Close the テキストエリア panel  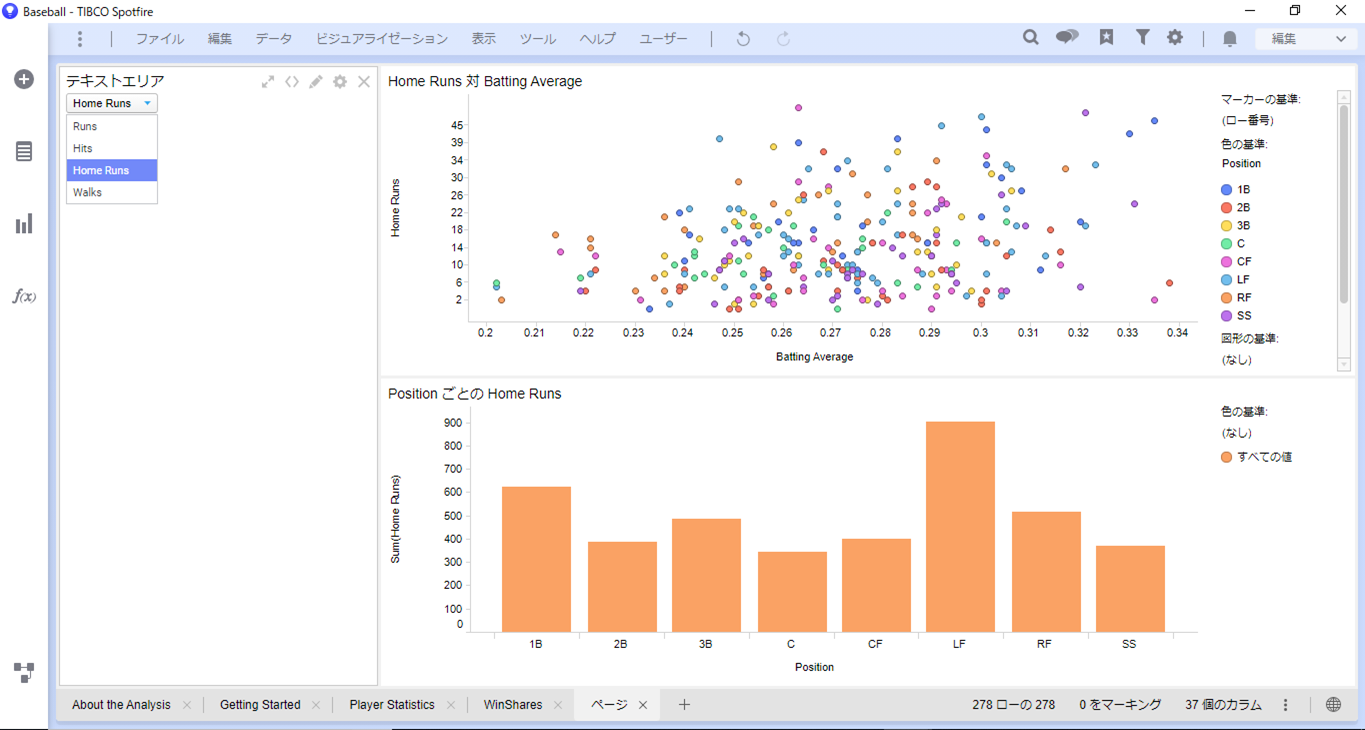(x=364, y=82)
